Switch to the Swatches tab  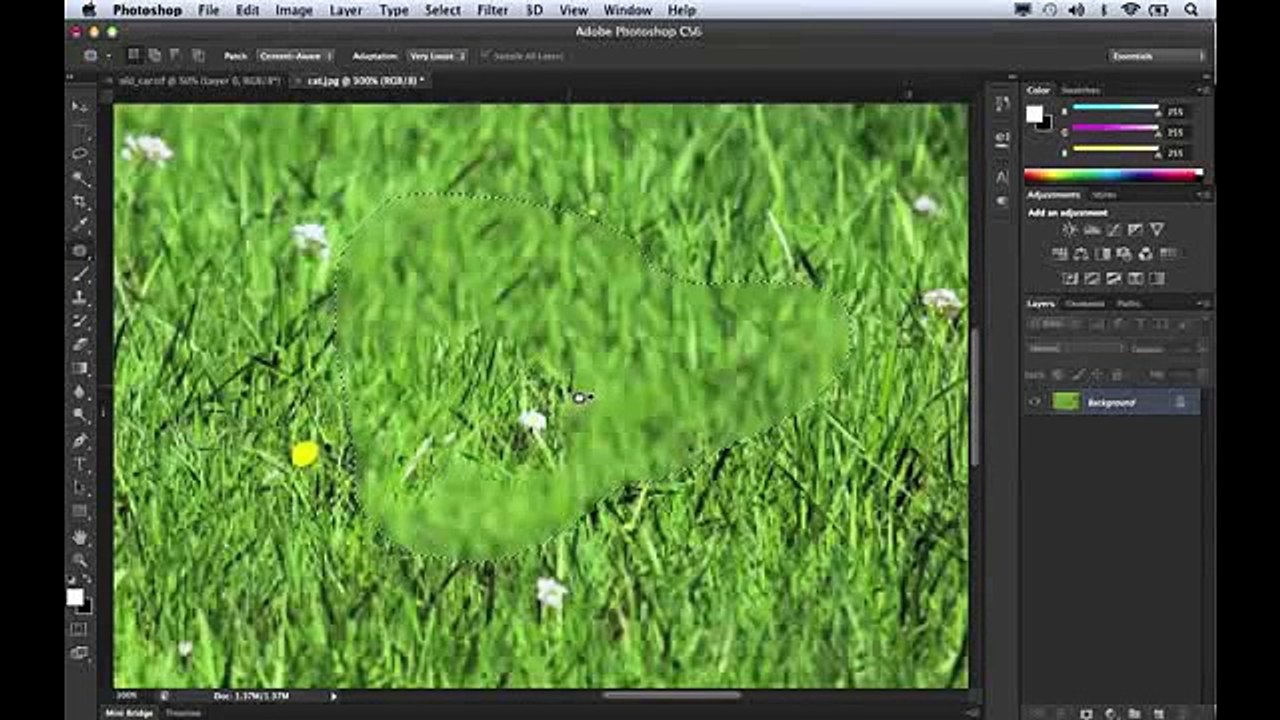point(1080,90)
